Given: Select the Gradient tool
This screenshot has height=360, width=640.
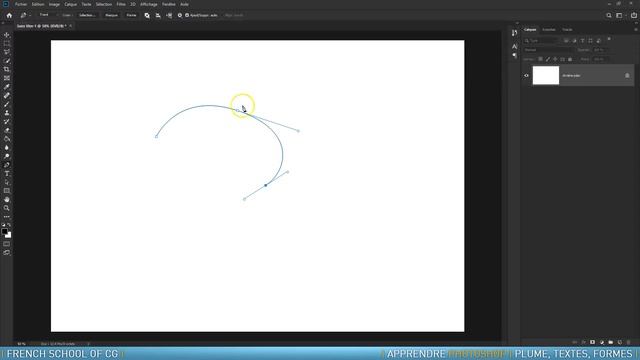Looking at the screenshot, I should coord(7,139).
